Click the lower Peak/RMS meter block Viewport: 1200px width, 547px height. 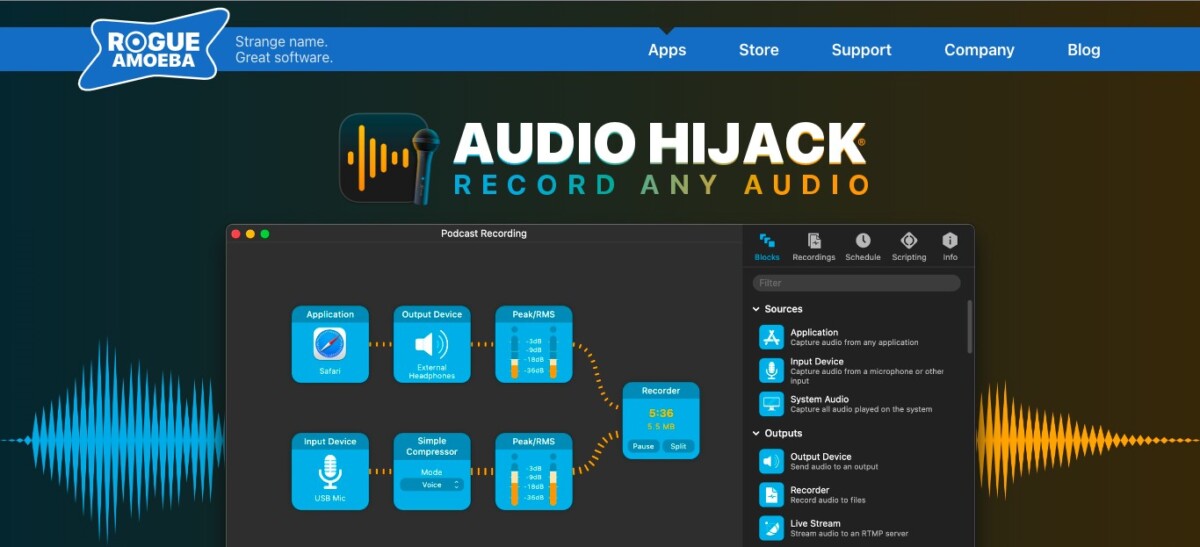534,471
